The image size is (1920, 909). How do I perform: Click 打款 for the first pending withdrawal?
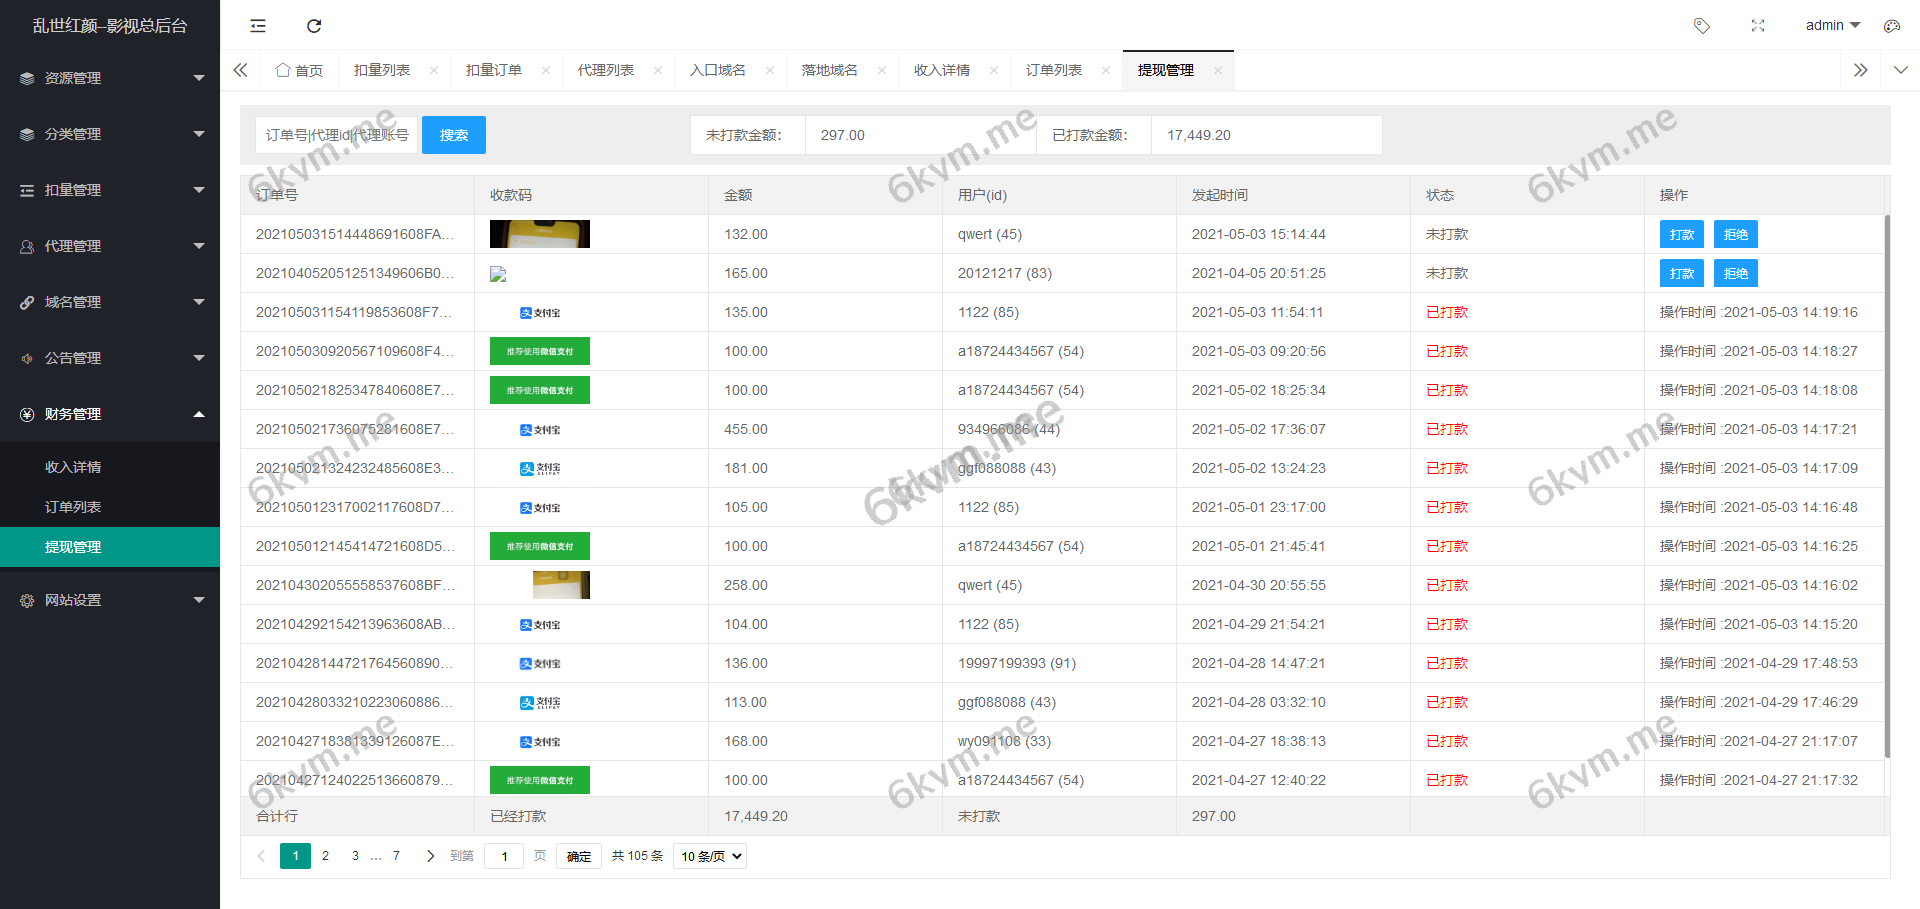1681,233
